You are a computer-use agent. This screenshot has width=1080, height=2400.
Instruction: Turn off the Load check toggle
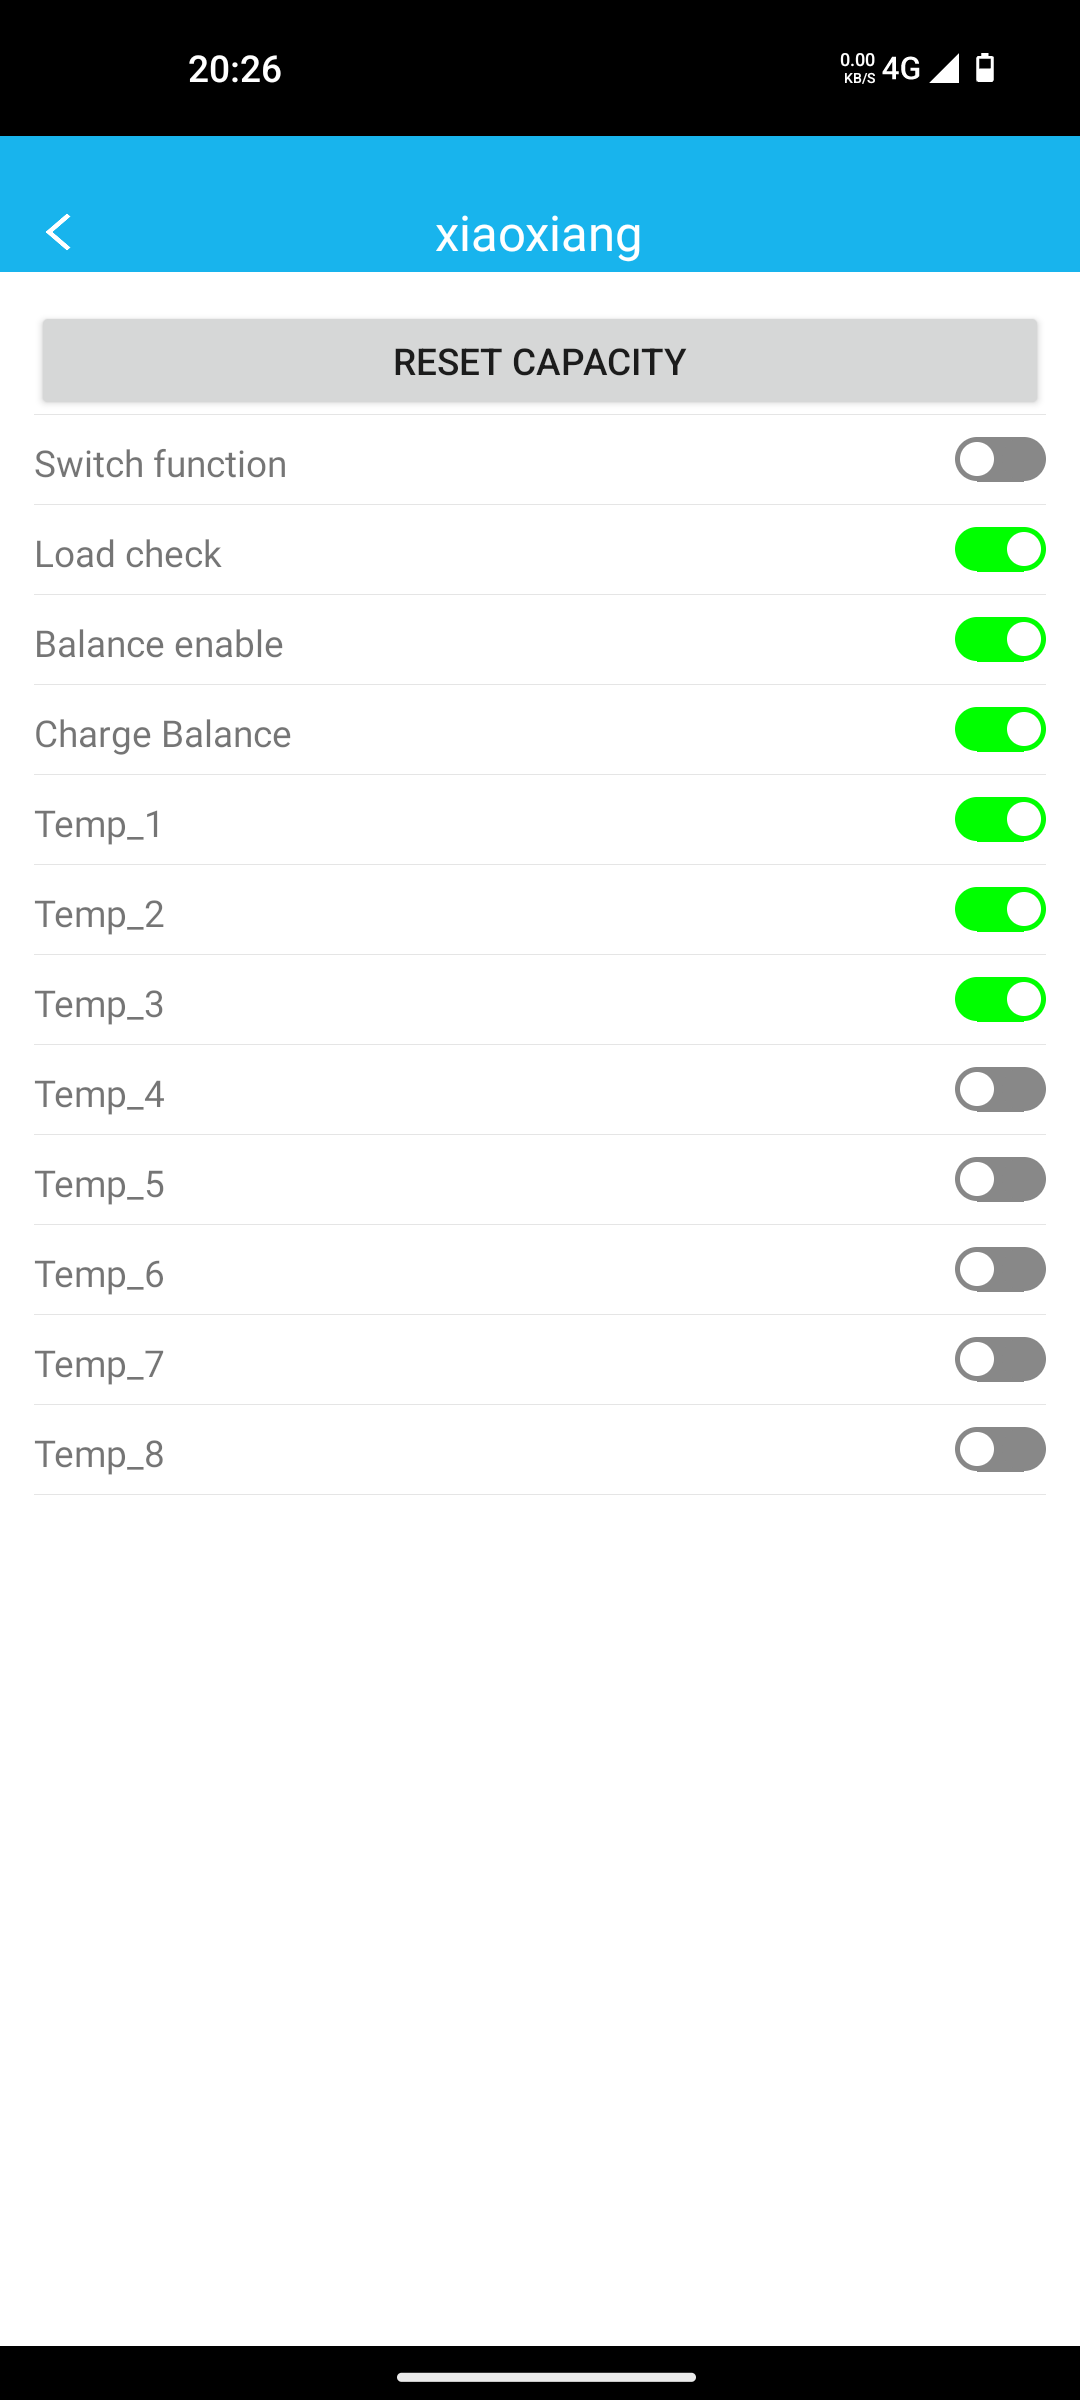click(x=999, y=550)
